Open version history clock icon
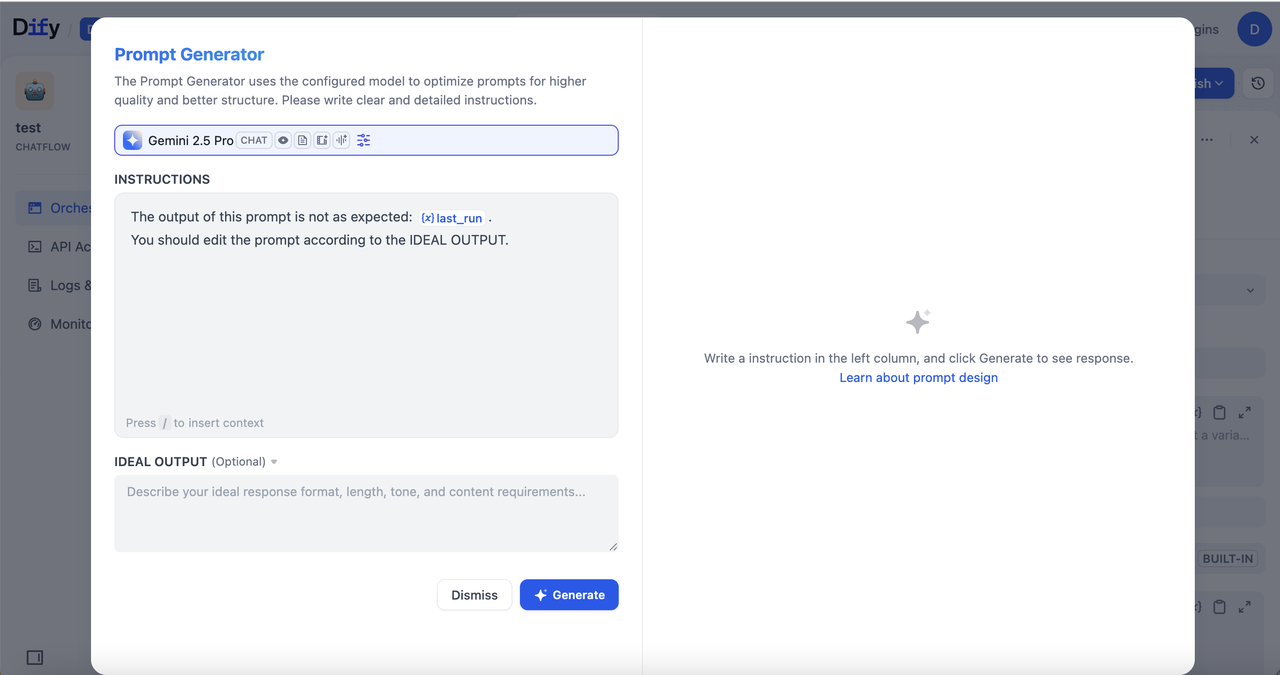Viewport: 1280px width, 675px height. [x=1258, y=84]
